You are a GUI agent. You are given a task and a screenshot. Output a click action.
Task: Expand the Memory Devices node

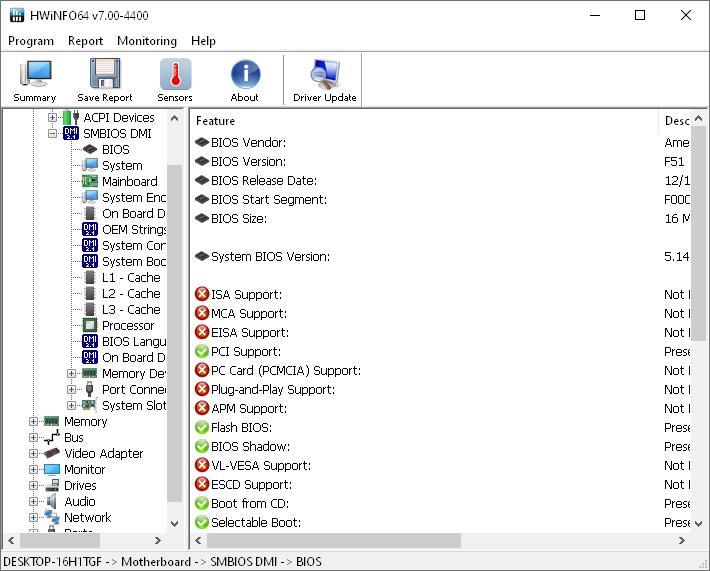(71, 373)
